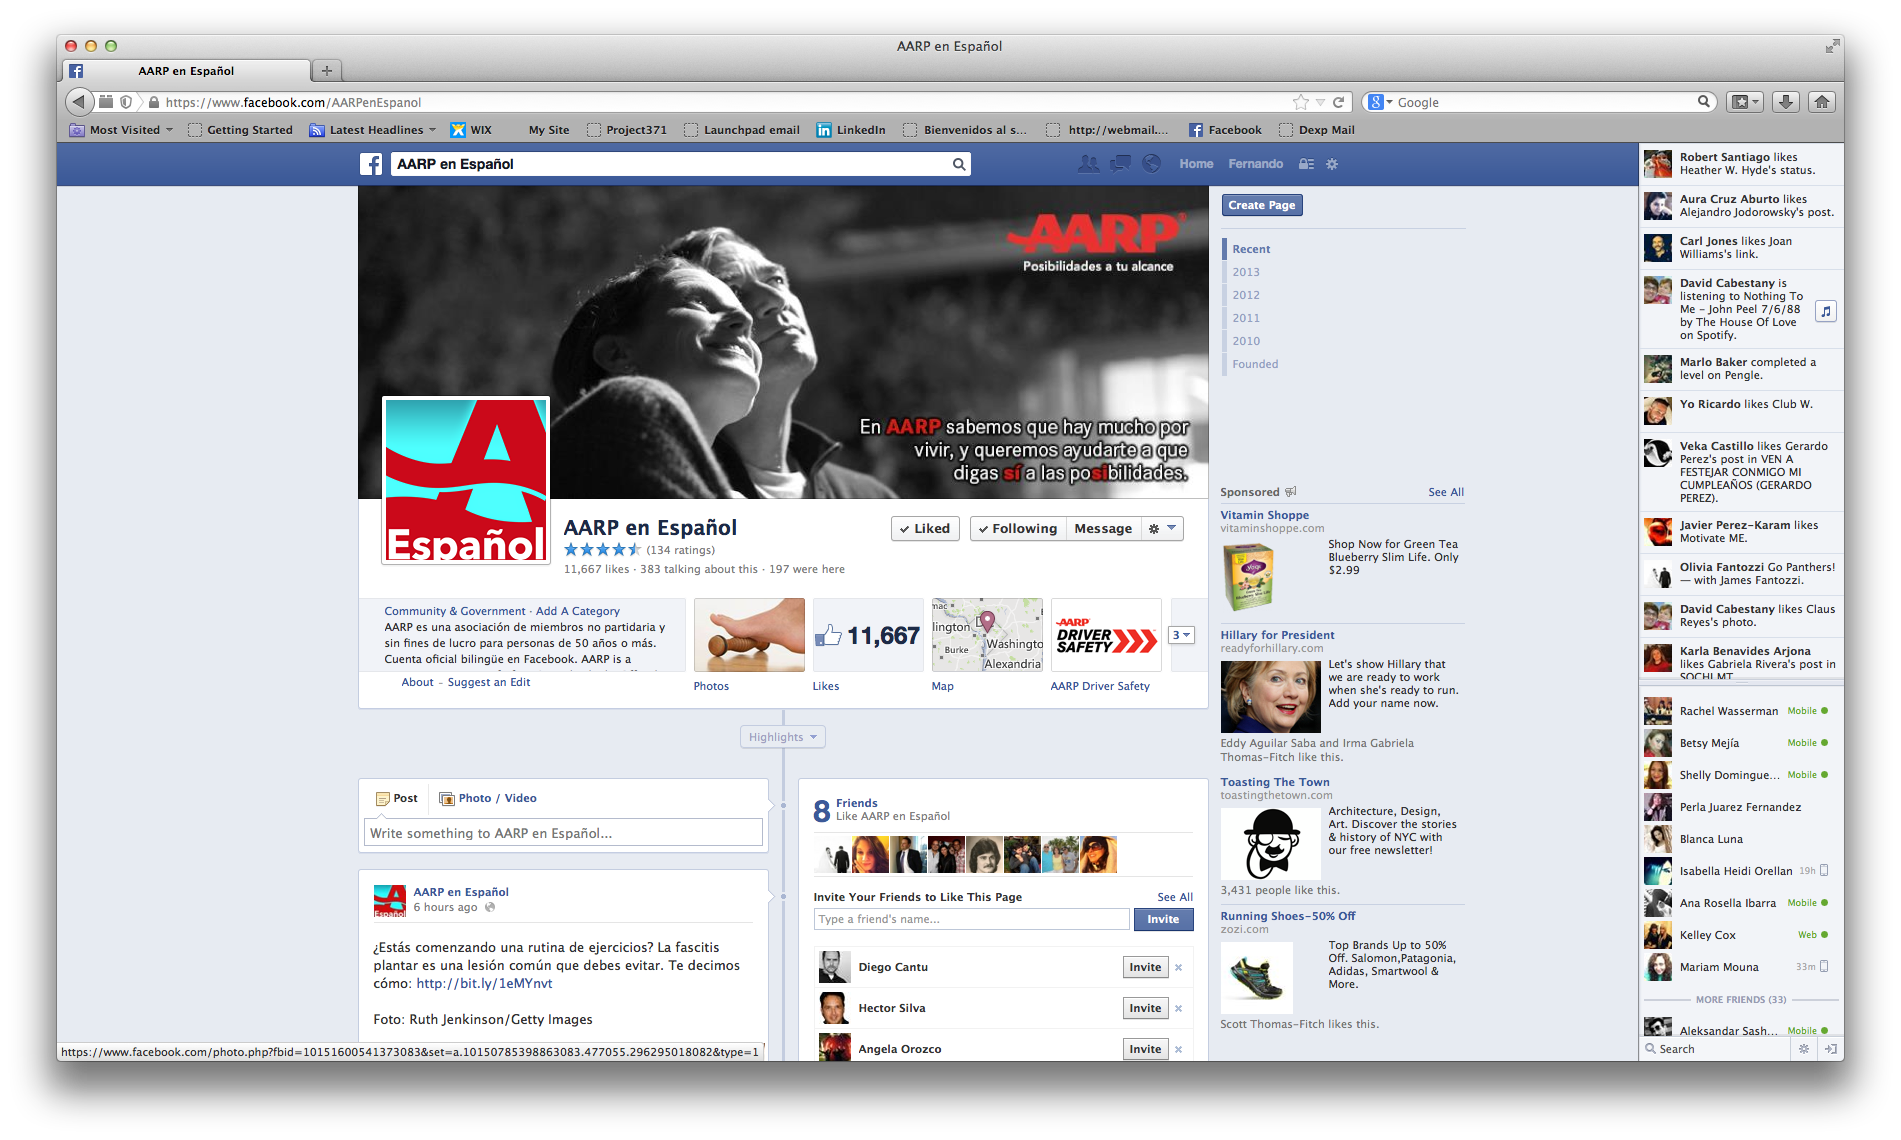
Task: Open the LinkedIn bookmark
Action: point(851,130)
